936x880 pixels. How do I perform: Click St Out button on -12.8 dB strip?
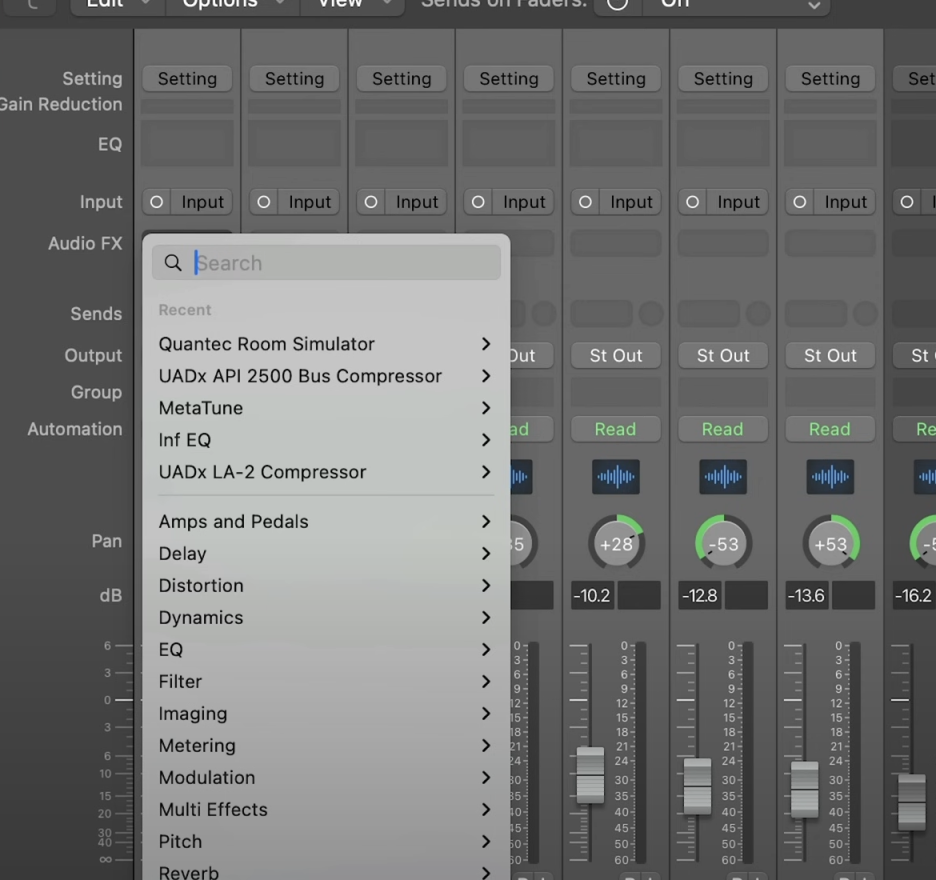click(x=723, y=355)
